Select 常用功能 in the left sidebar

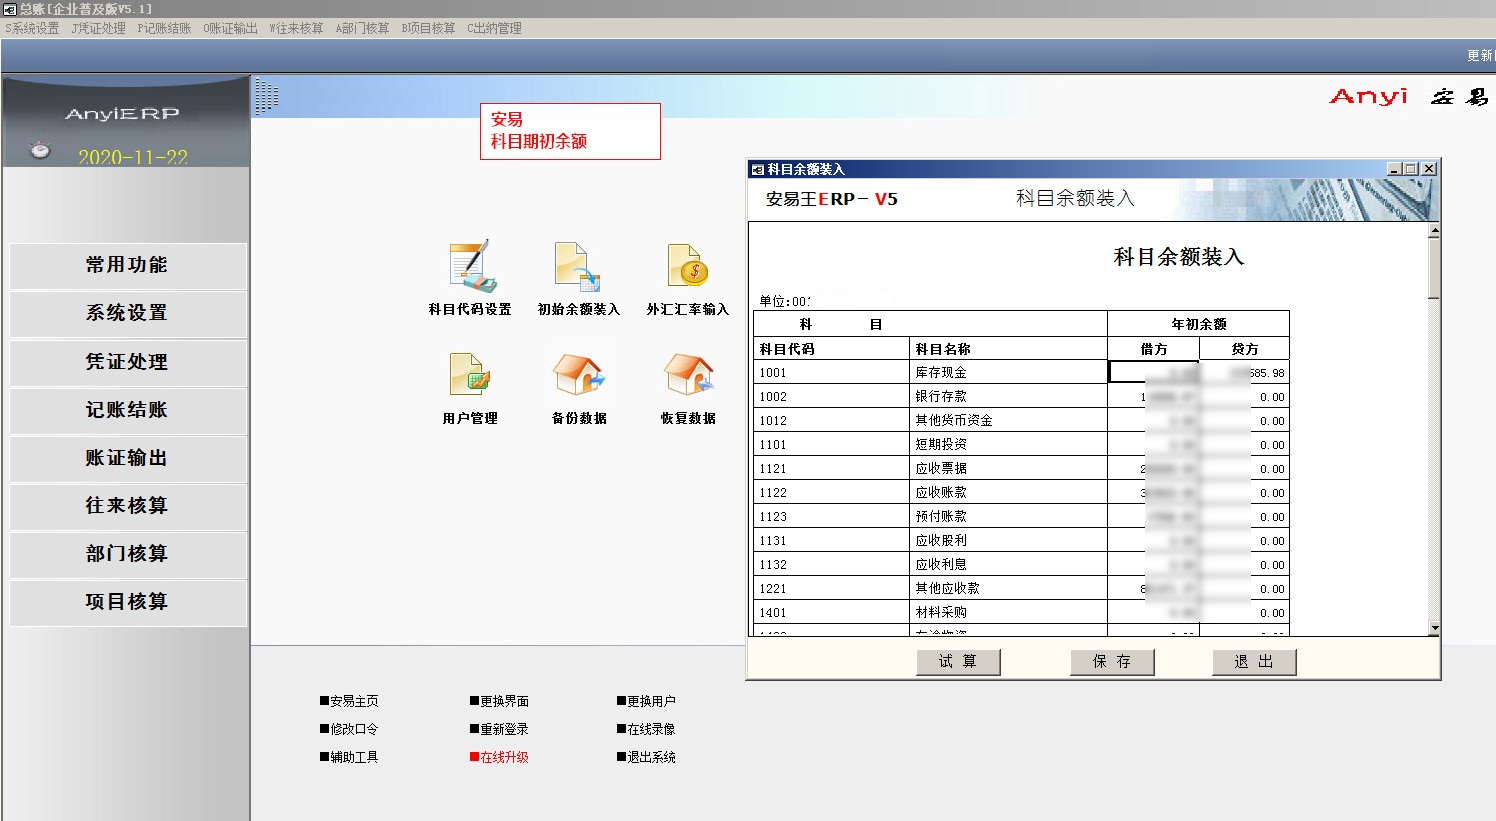pos(127,265)
